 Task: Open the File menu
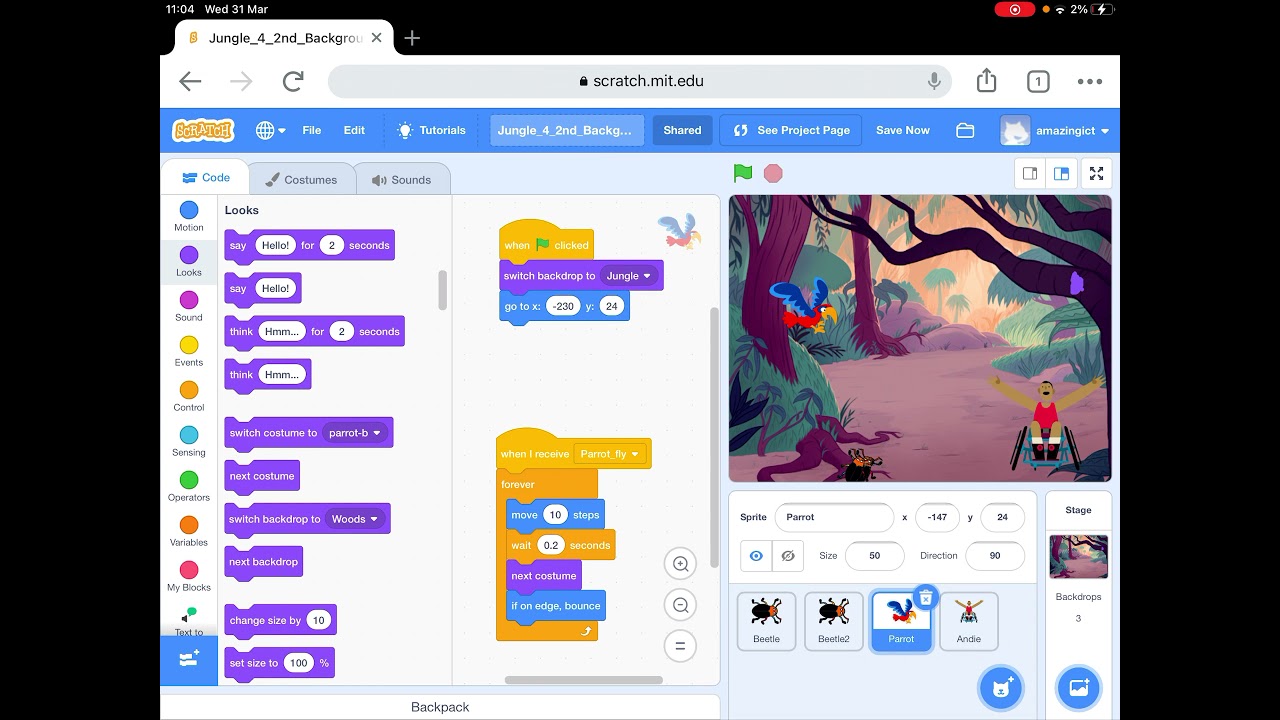(x=312, y=130)
